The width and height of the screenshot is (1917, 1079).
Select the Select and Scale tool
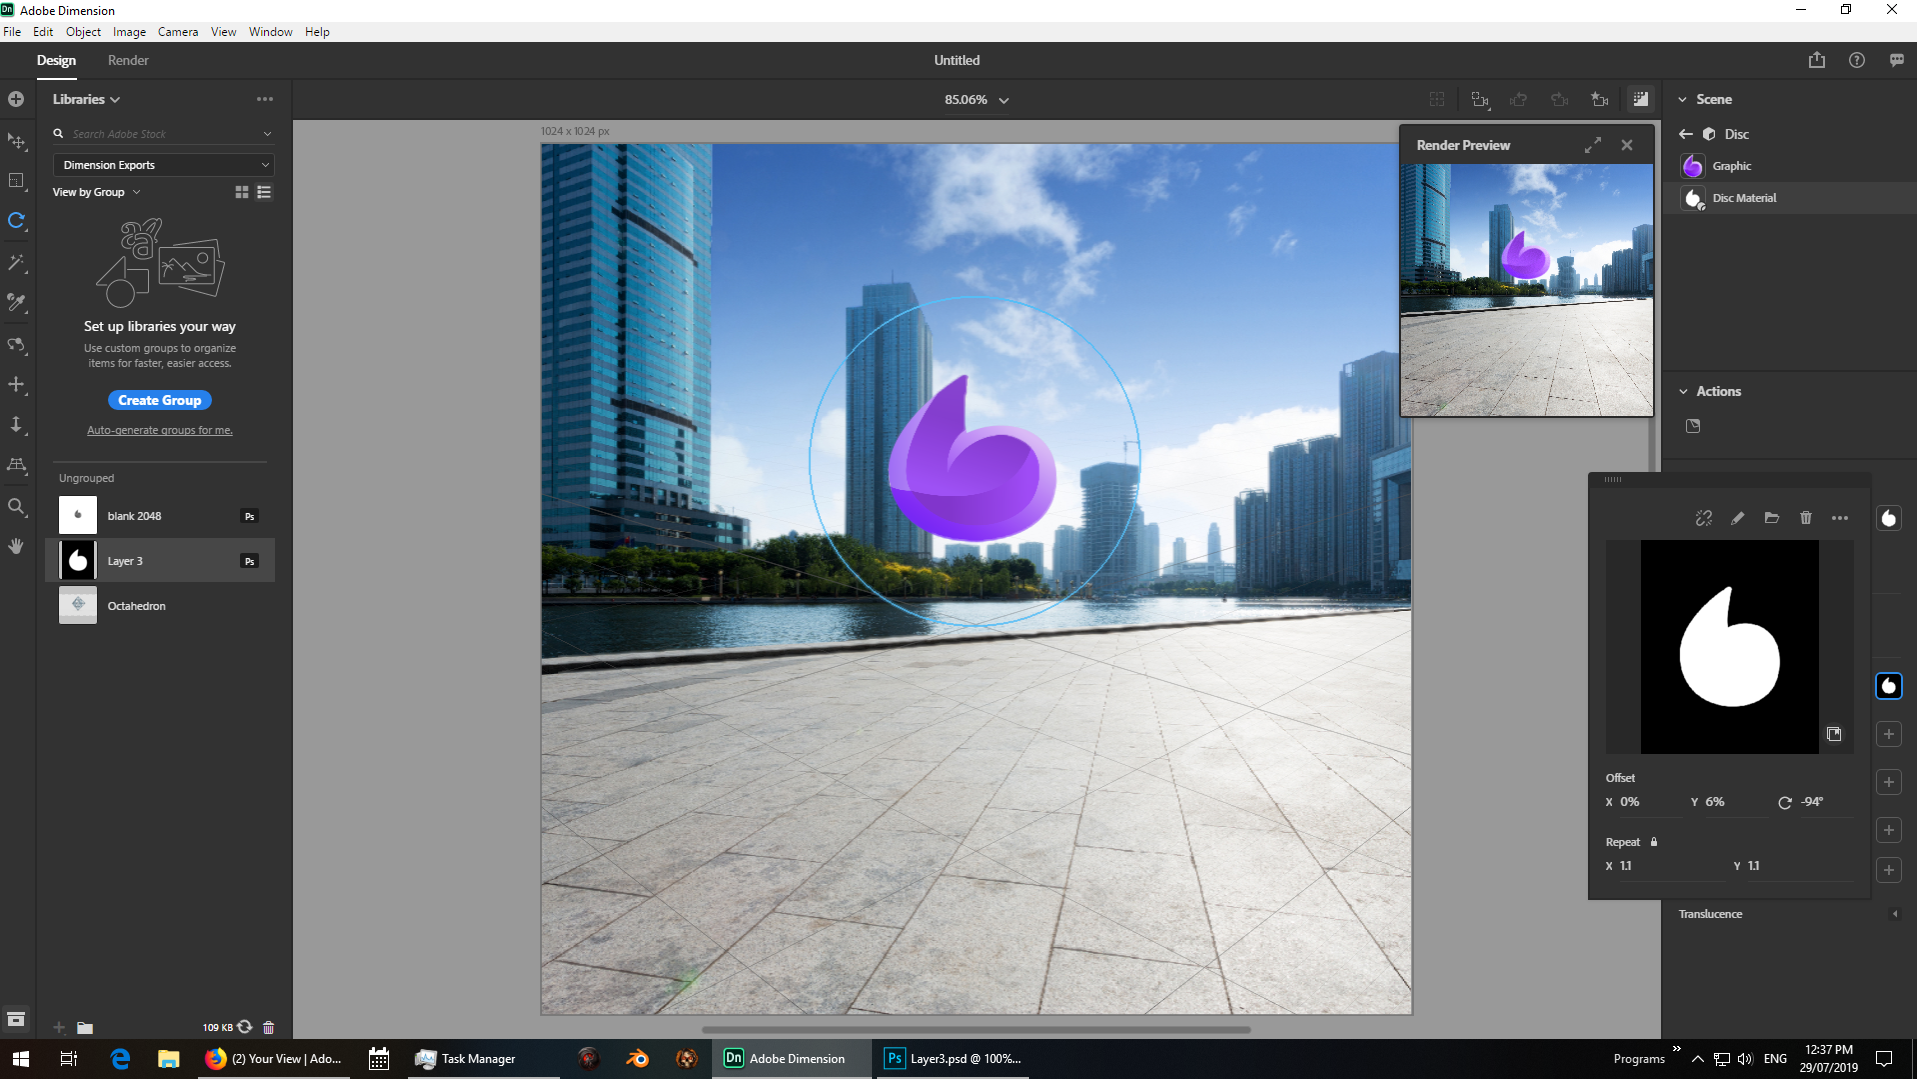tap(16, 181)
